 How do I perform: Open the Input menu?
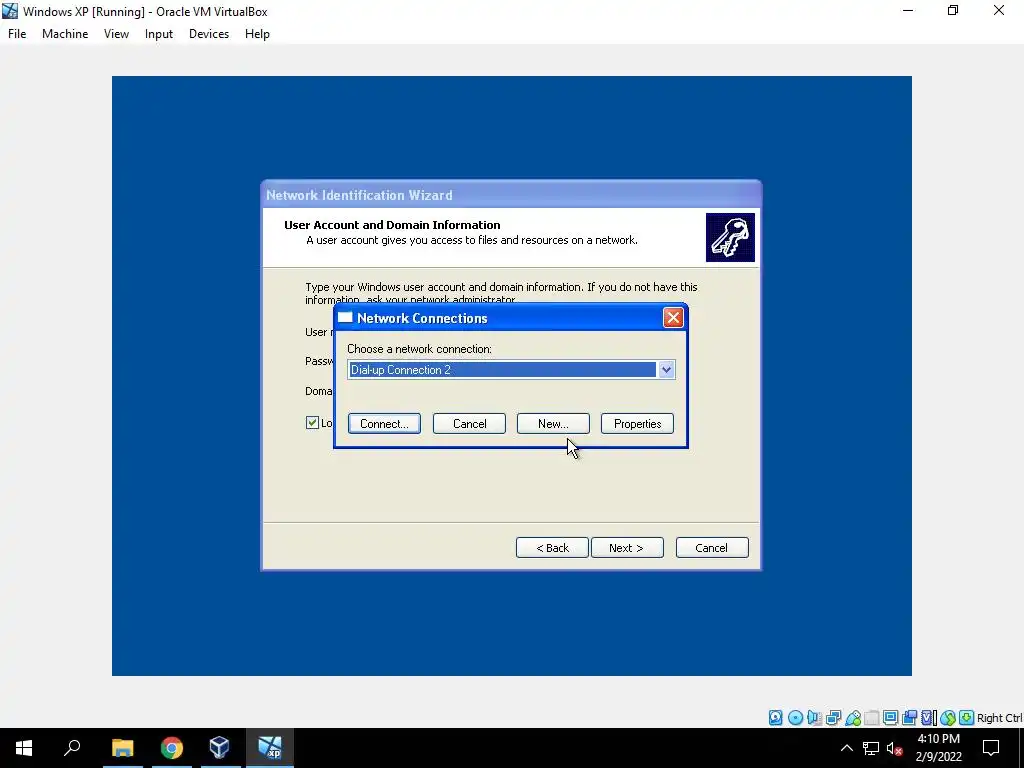(159, 34)
